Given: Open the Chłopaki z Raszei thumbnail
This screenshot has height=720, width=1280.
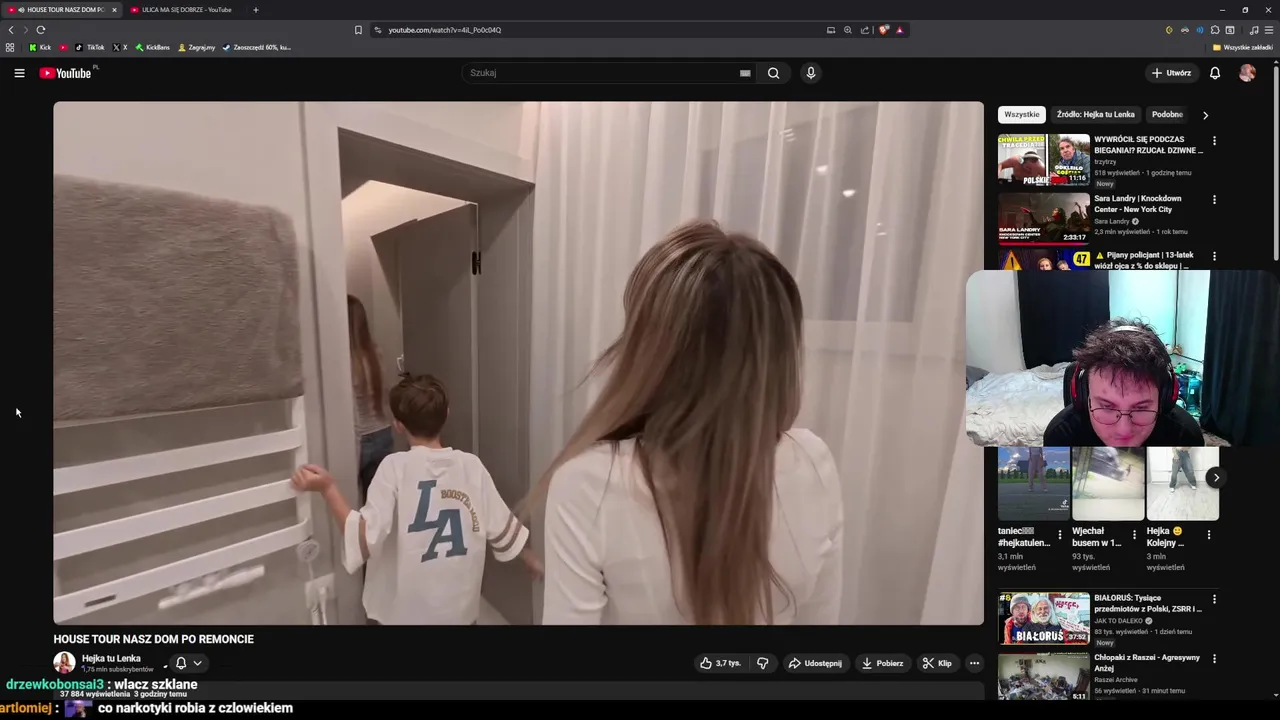Looking at the screenshot, I should point(1044,676).
